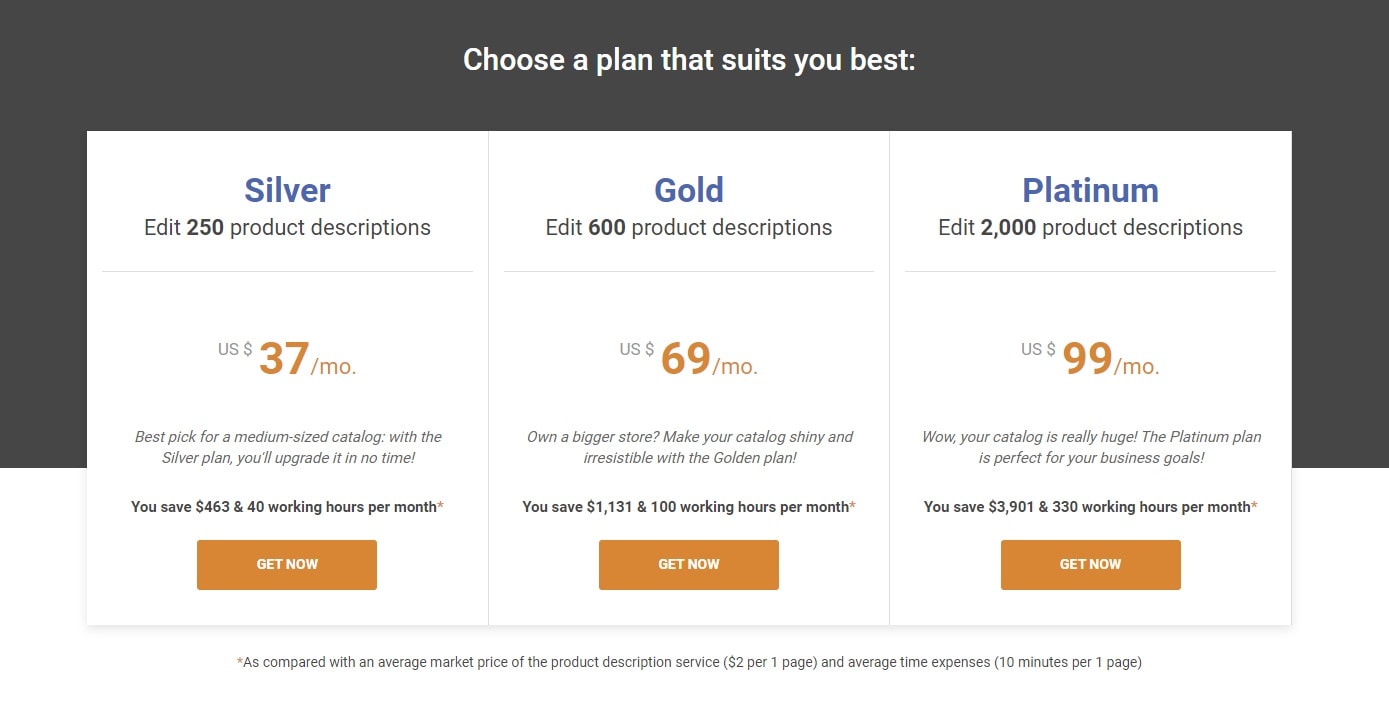Click the "Wow, your catalog is really huge" text
This screenshot has height=705, width=1389.
pyautogui.click(x=1090, y=447)
